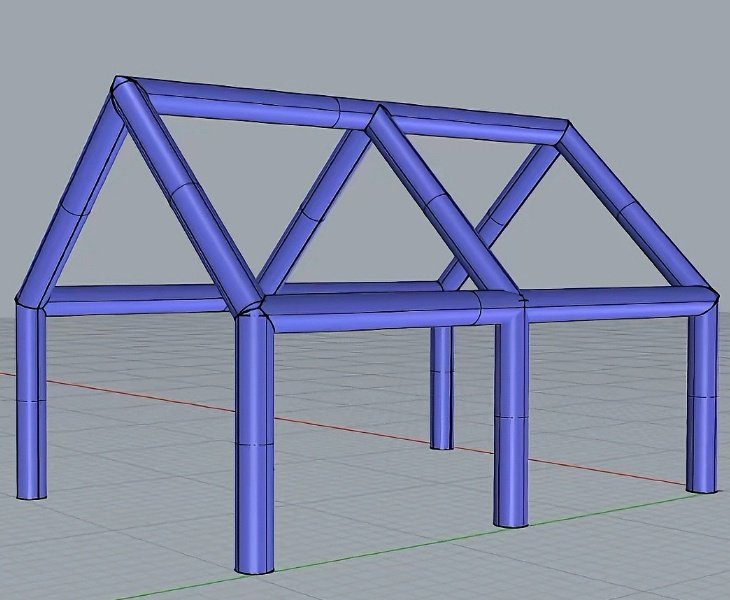Select the roof ridge pipe at top
The image size is (730, 600).
coord(340,107)
